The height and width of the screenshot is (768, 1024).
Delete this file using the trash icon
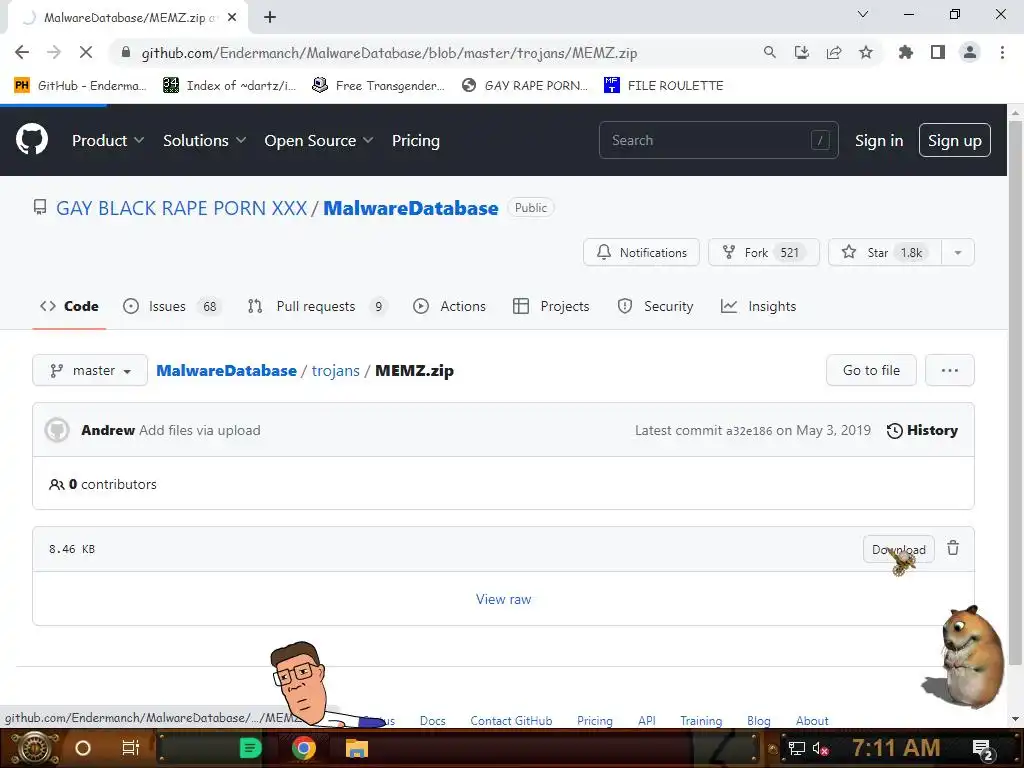pyautogui.click(x=953, y=549)
